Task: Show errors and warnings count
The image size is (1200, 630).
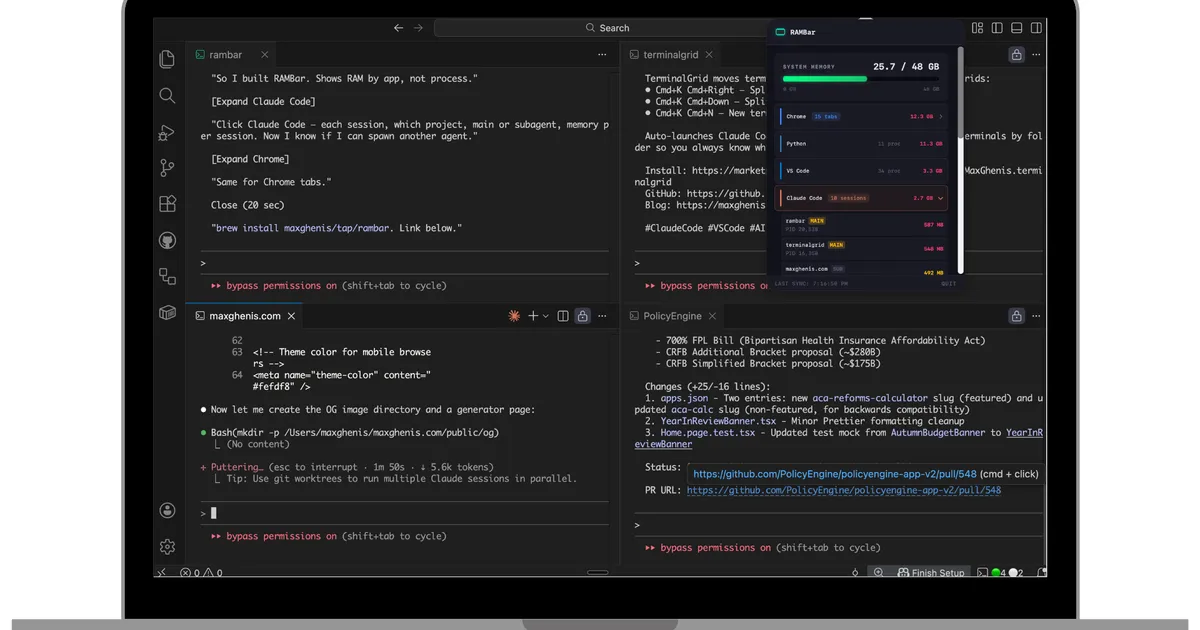Action: point(201,573)
